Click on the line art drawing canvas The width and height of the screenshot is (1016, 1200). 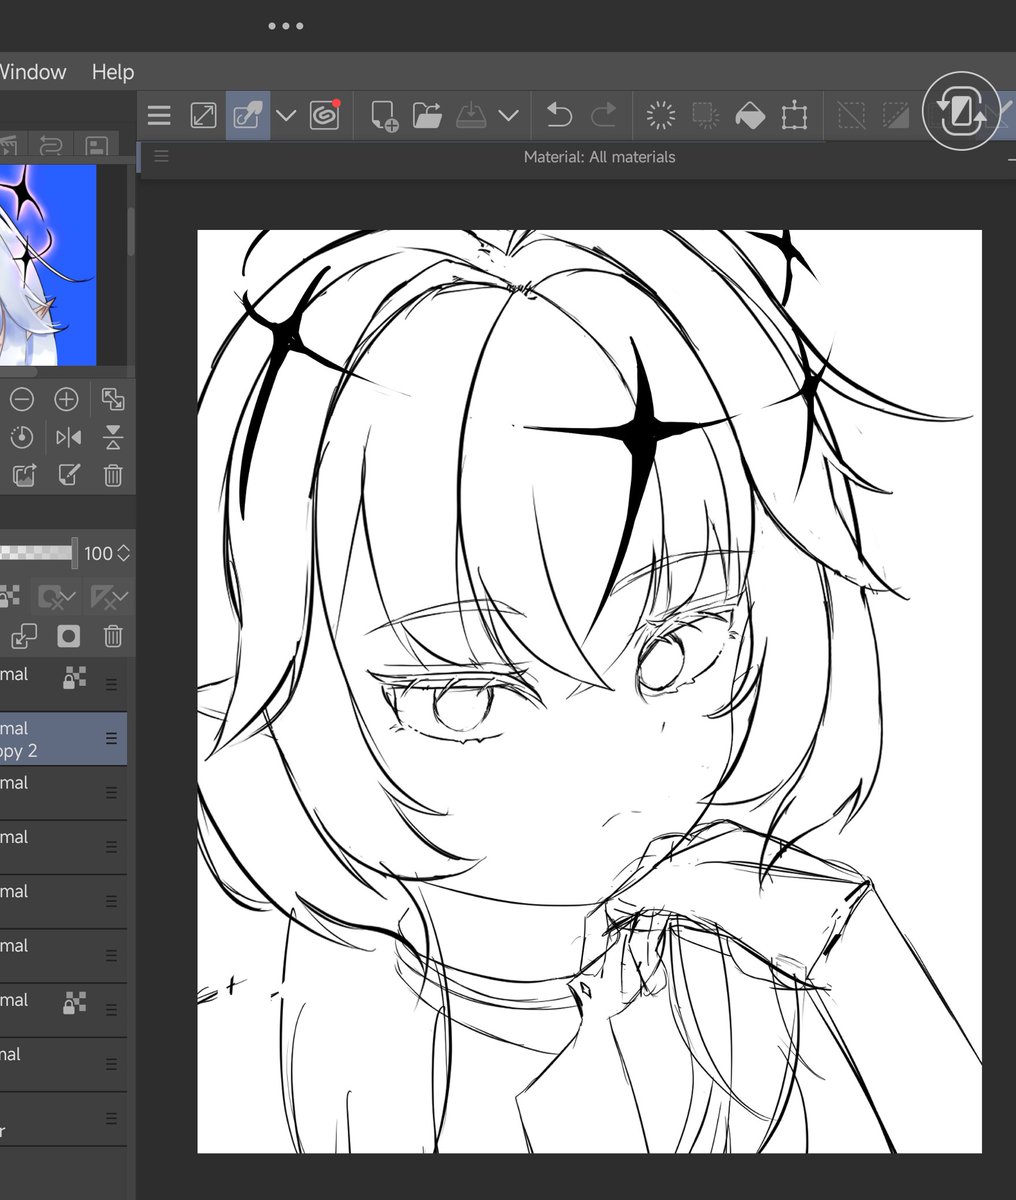point(589,691)
